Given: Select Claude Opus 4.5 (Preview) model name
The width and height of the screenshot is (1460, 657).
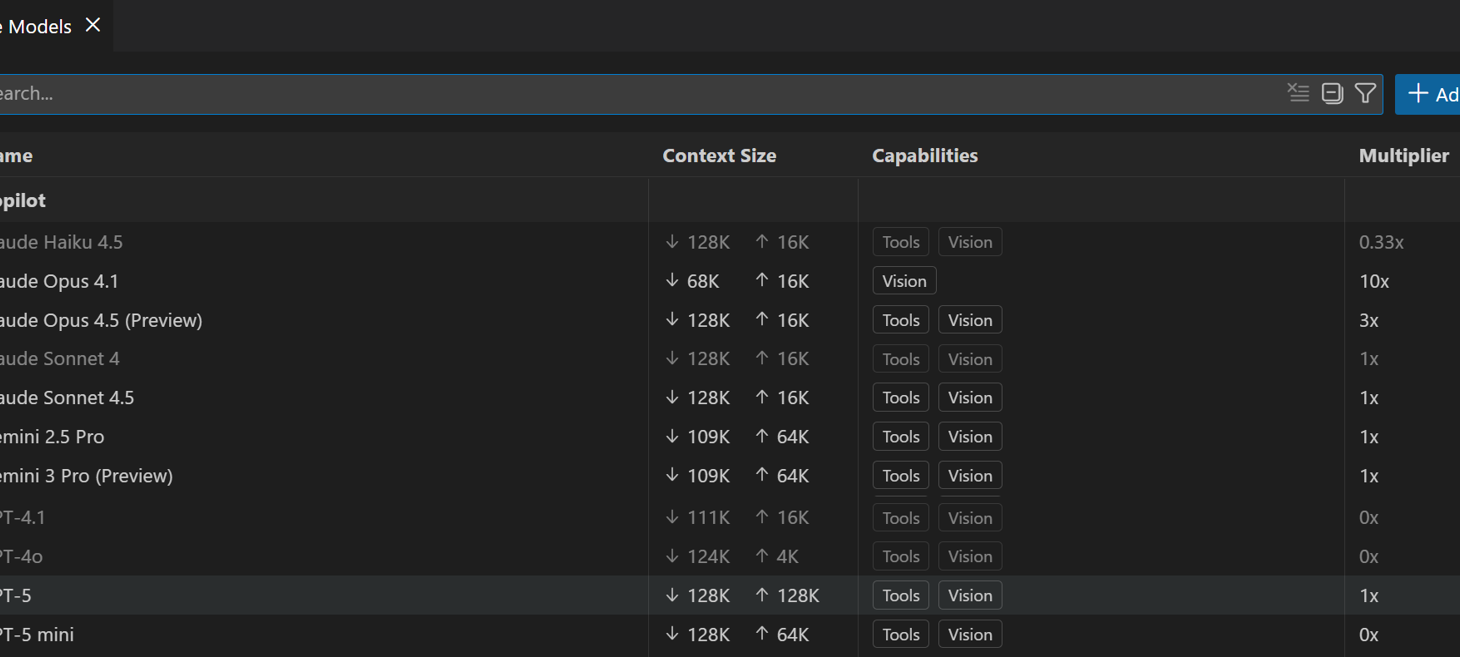Looking at the screenshot, I should 101,320.
